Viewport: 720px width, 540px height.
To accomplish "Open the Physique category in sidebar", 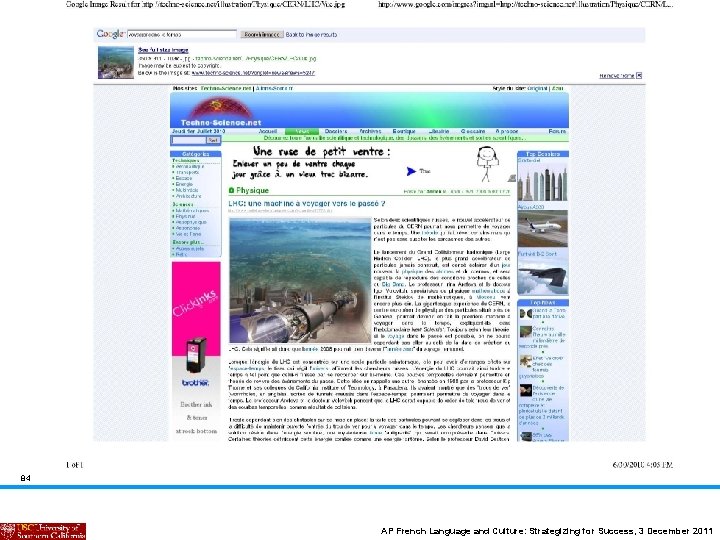I will coord(186,216).
